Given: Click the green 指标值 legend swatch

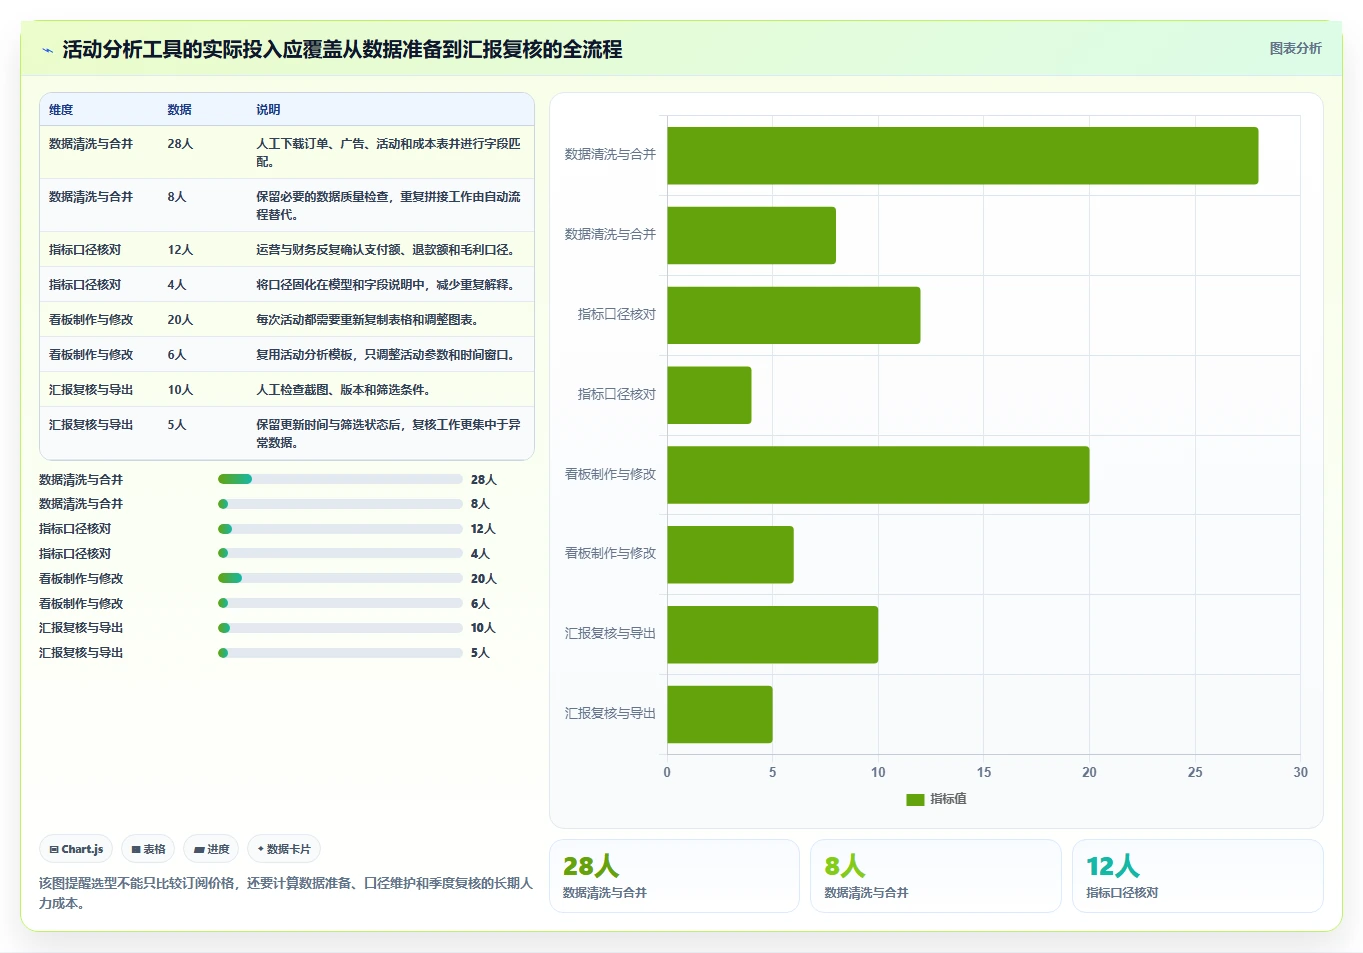Looking at the screenshot, I should pyautogui.click(x=915, y=799).
